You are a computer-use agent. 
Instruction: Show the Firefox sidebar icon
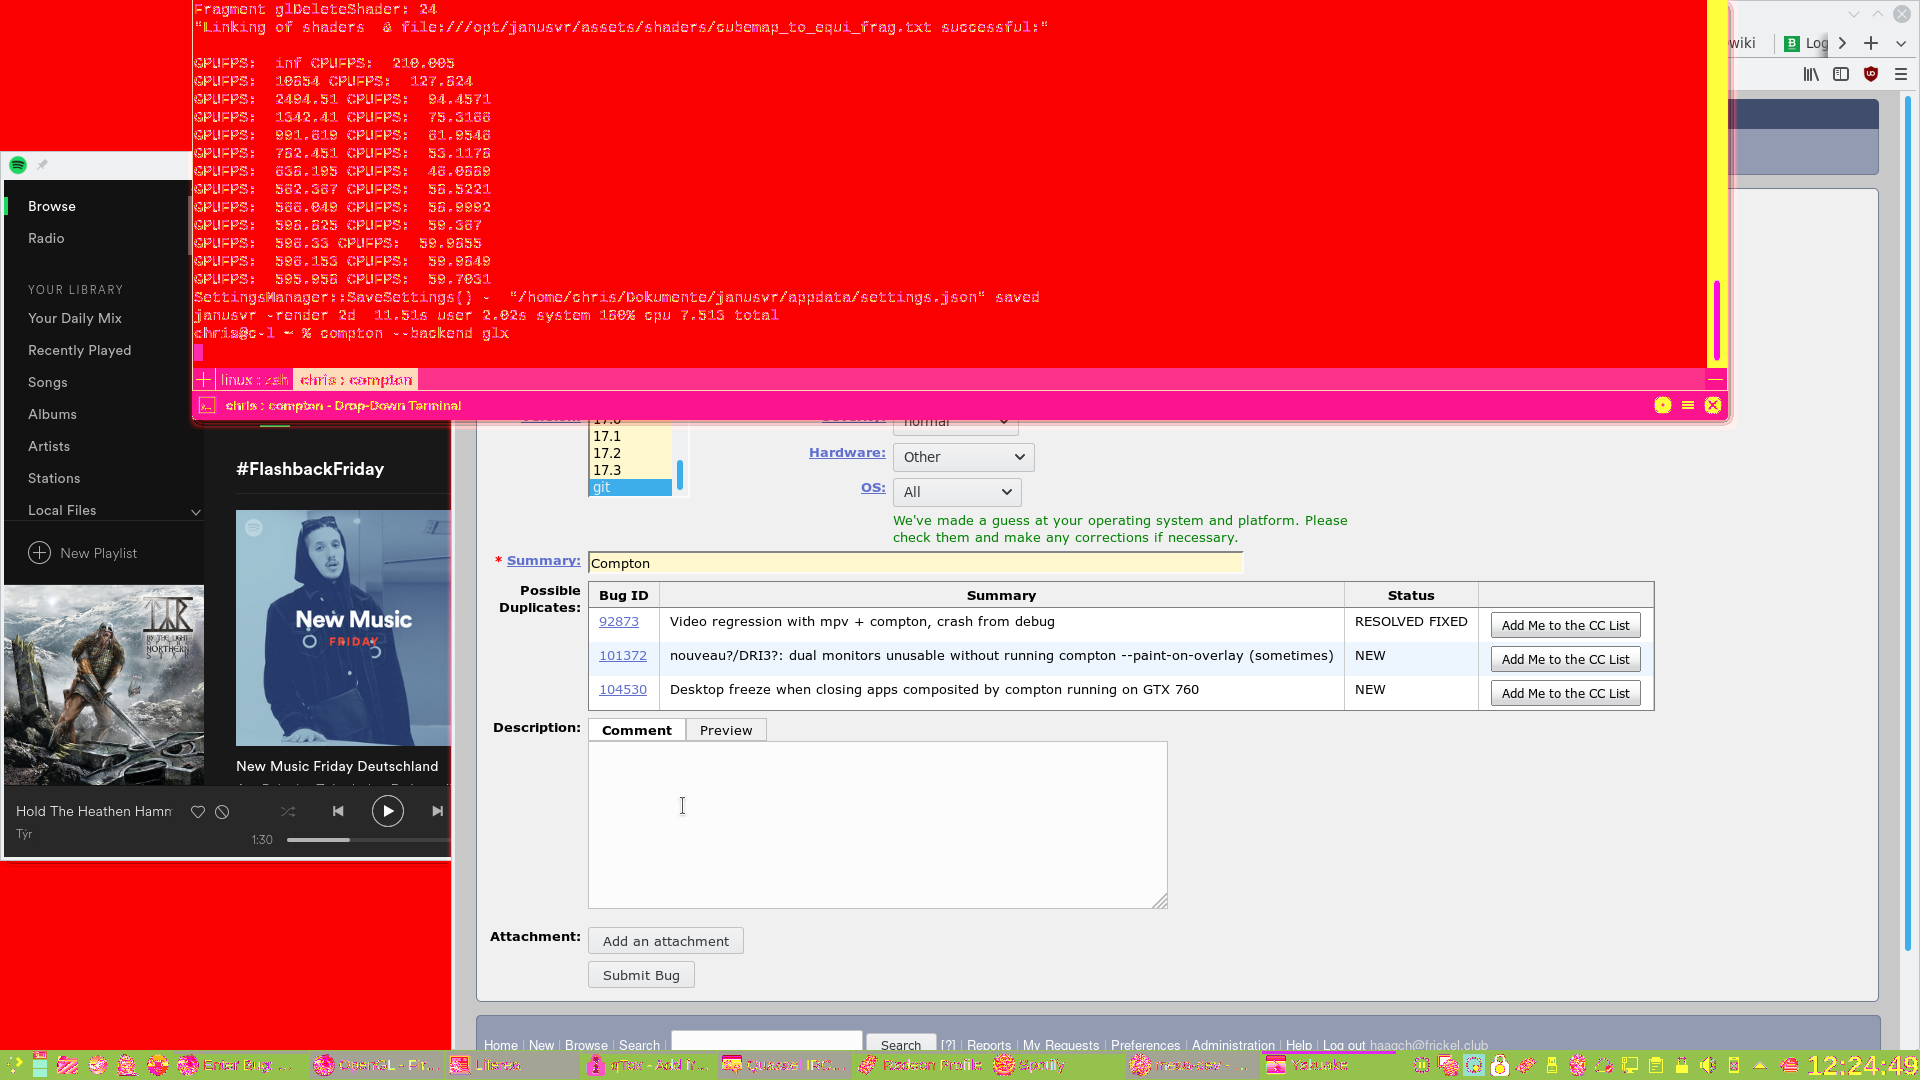coord(1841,74)
